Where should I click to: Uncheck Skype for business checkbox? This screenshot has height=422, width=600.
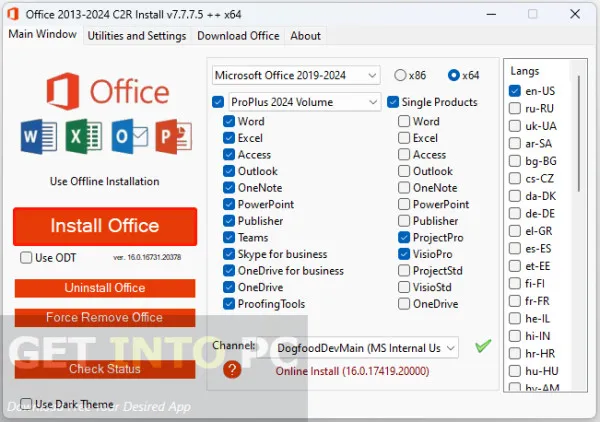point(229,254)
